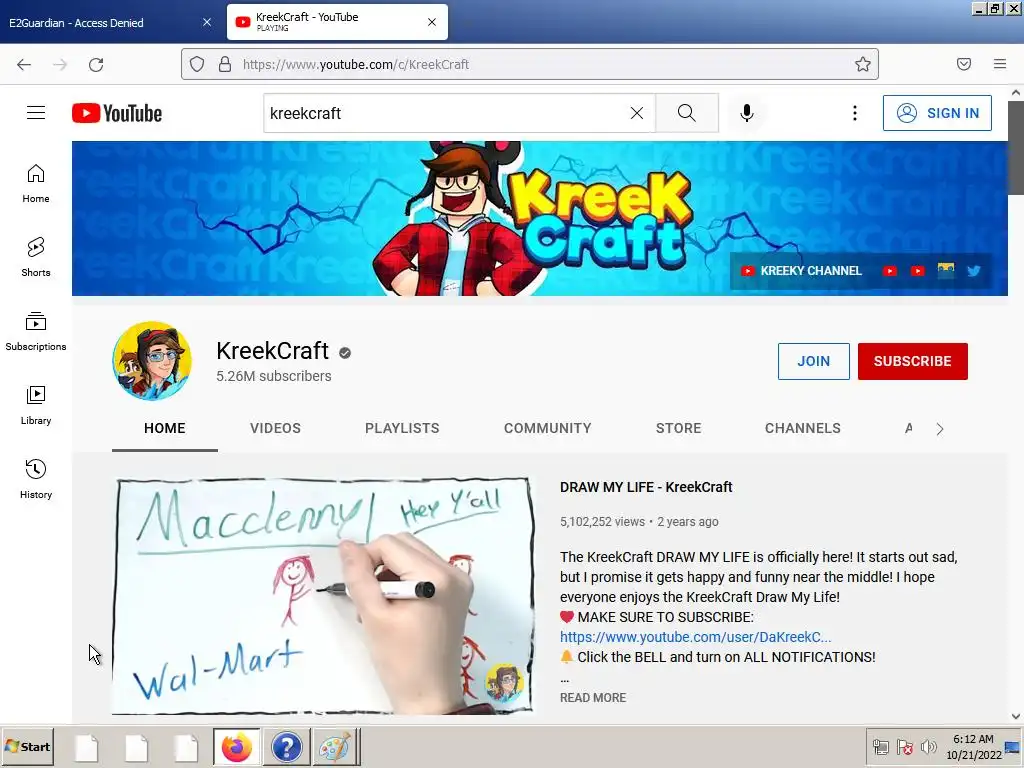Open Subscriptions in the sidebar

tap(36, 332)
